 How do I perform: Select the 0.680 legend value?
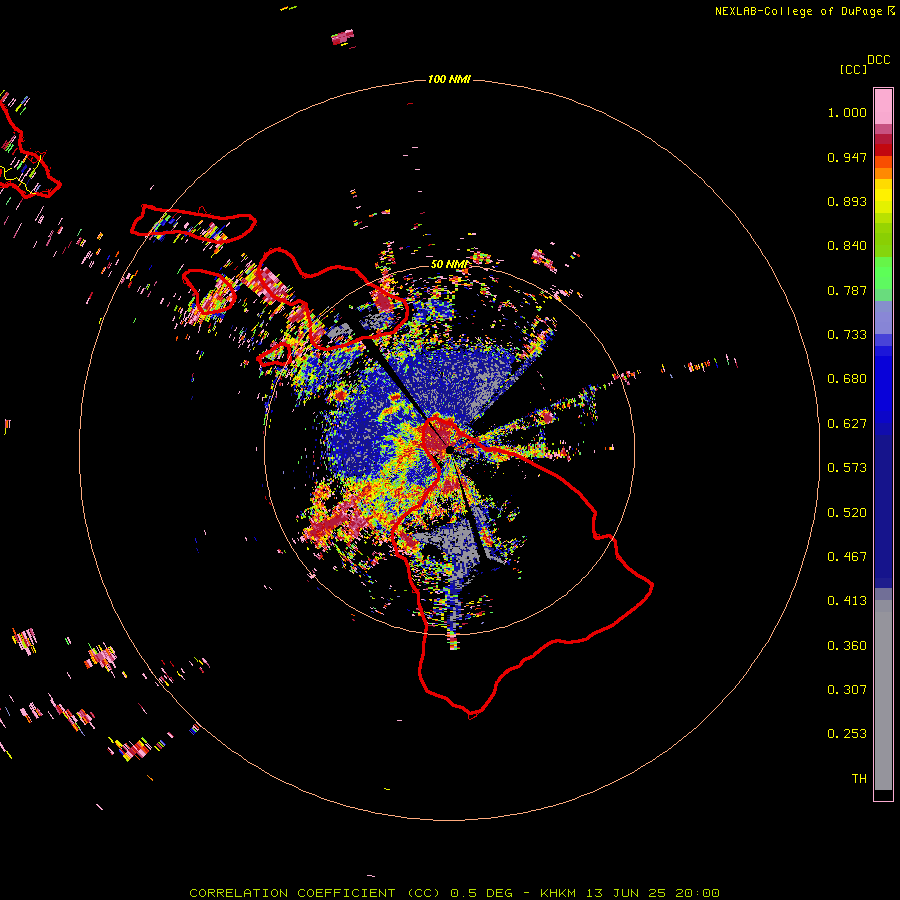(847, 379)
